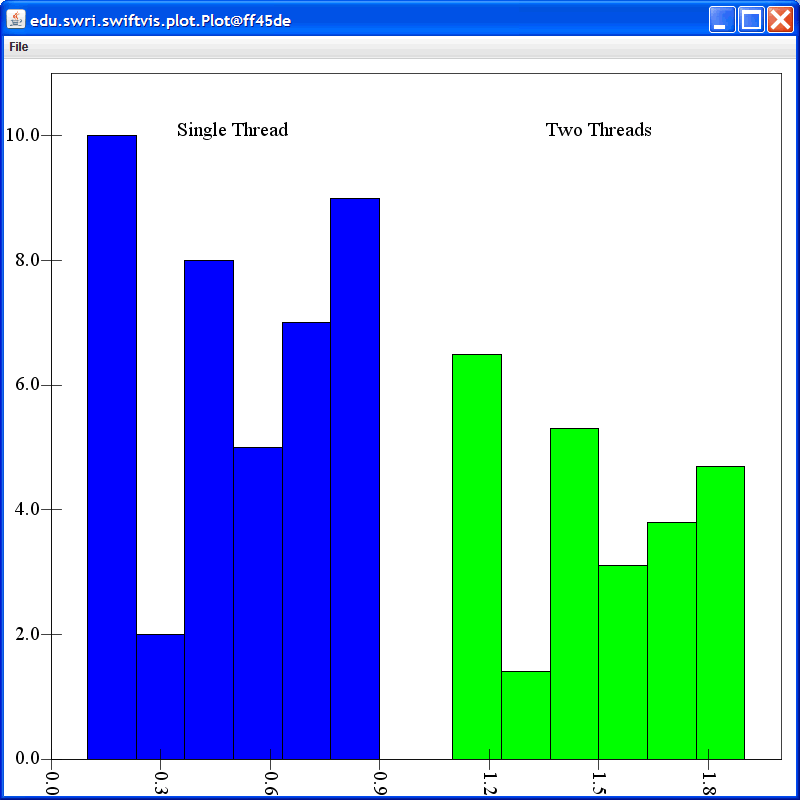This screenshot has width=800, height=800.
Task: Click the shortest green bar near 1.4
Action: pos(526,715)
